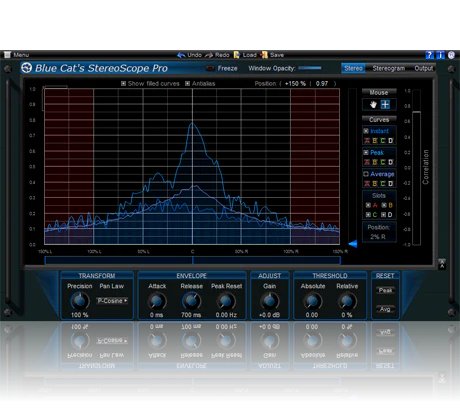460x416 pixels.
Task: Toggle Slots B checkbox
Action: (x=384, y=205)
